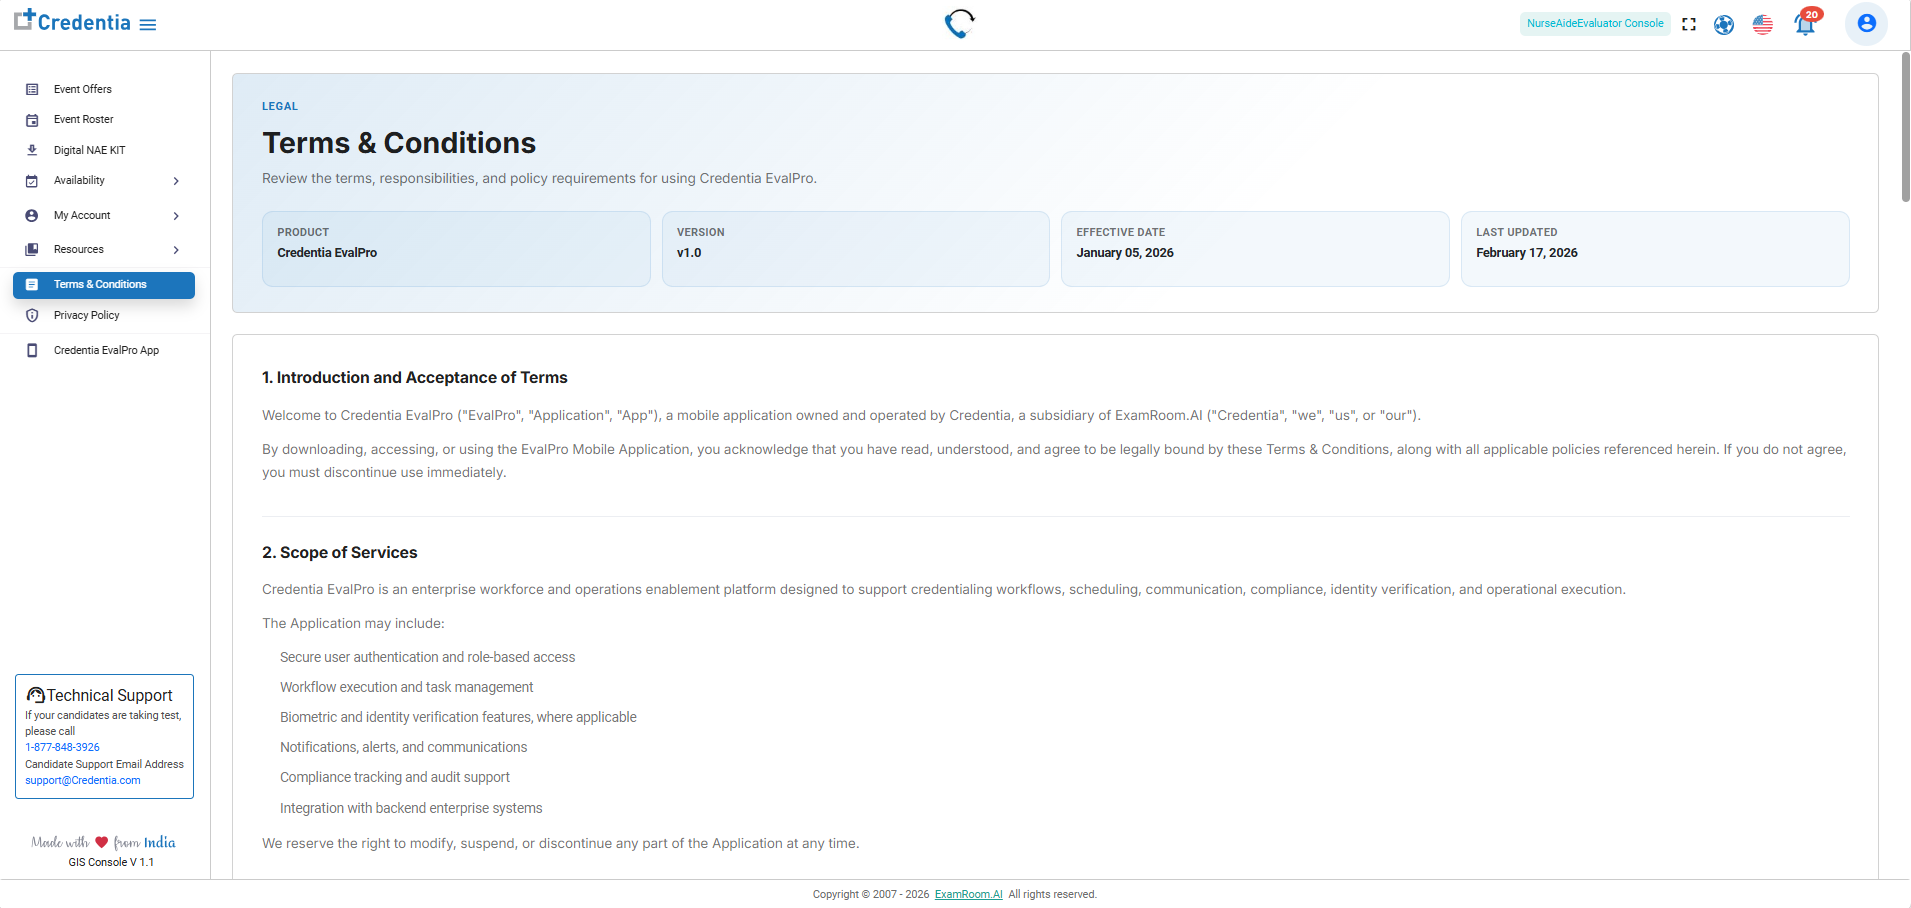Open the ExamRoom.AI footer link
This screenshot has width=1911, height=908.
click(968, 894)
